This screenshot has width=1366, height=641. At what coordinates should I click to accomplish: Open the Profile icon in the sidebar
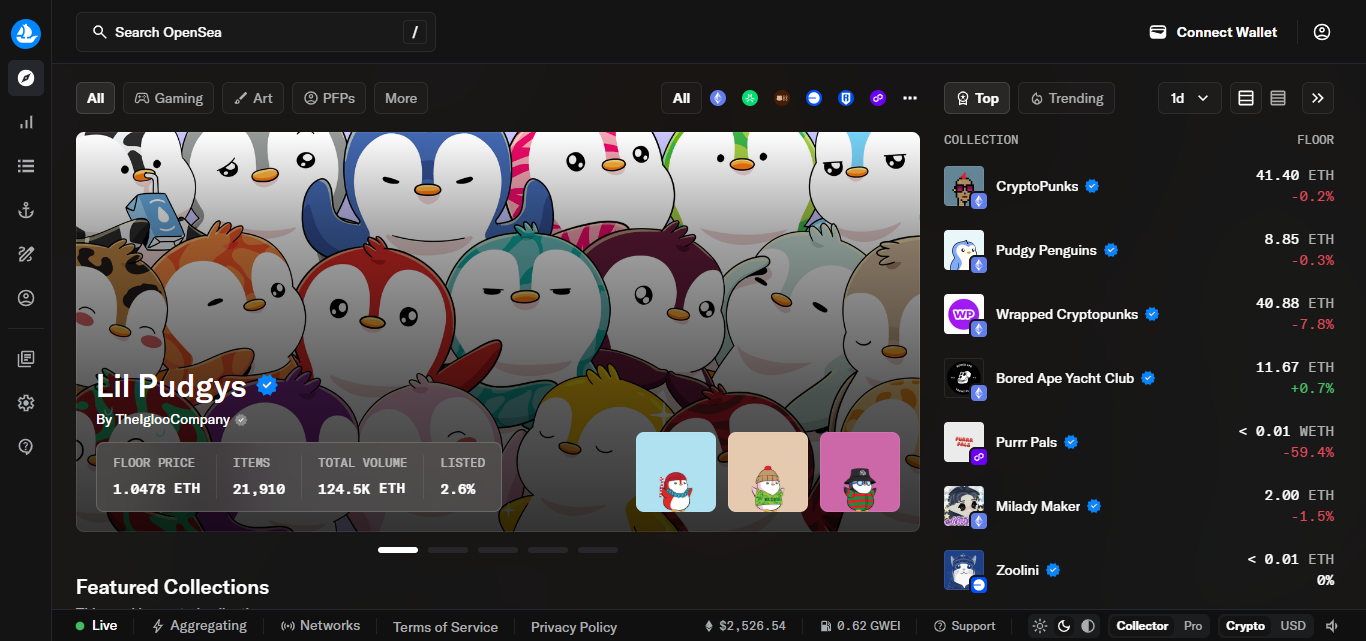pyautogui.click(x=26, y=298)
